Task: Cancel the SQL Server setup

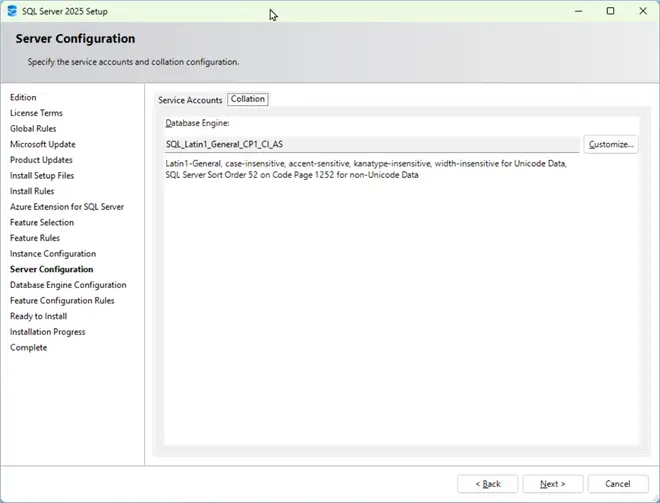Action: (617, 484)
